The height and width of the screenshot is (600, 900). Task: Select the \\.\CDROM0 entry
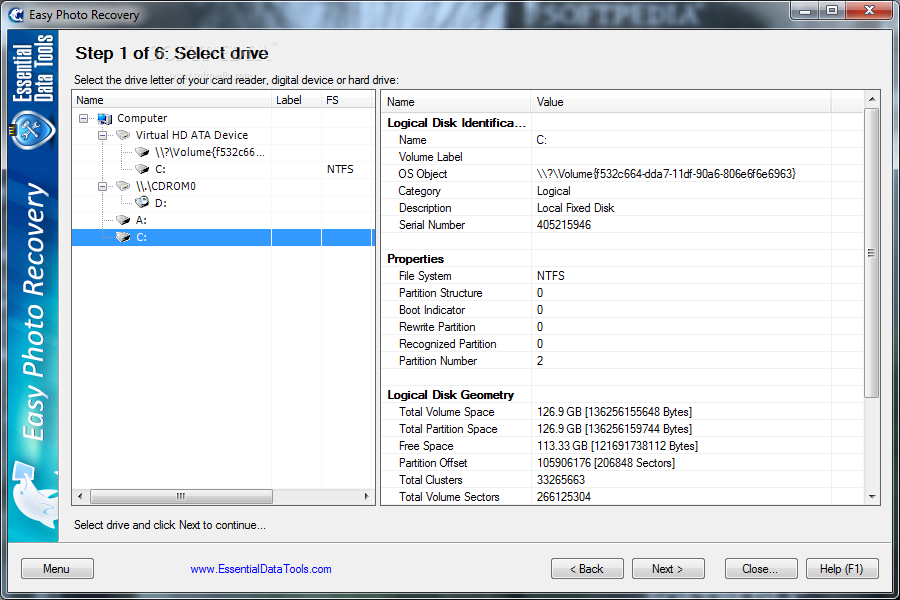(x=165, y=186)
